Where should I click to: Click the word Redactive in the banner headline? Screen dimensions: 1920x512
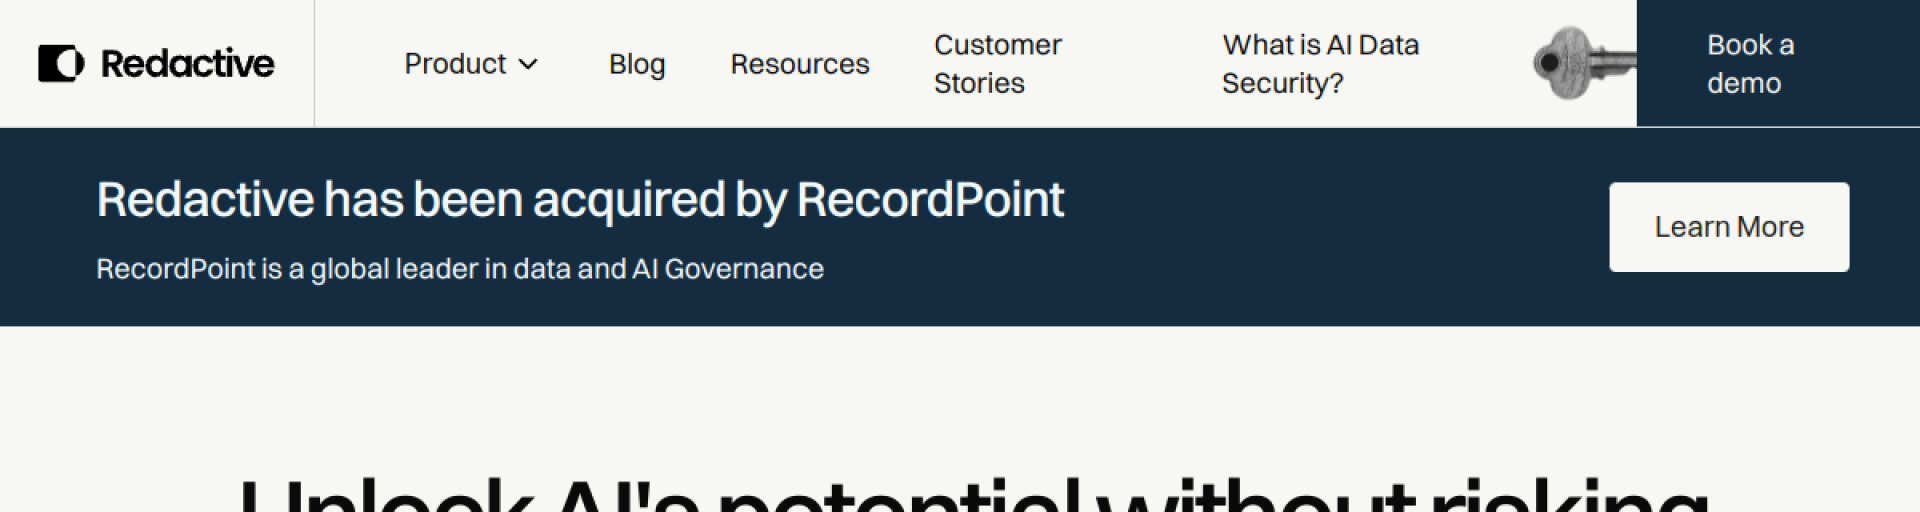point(204,200)
